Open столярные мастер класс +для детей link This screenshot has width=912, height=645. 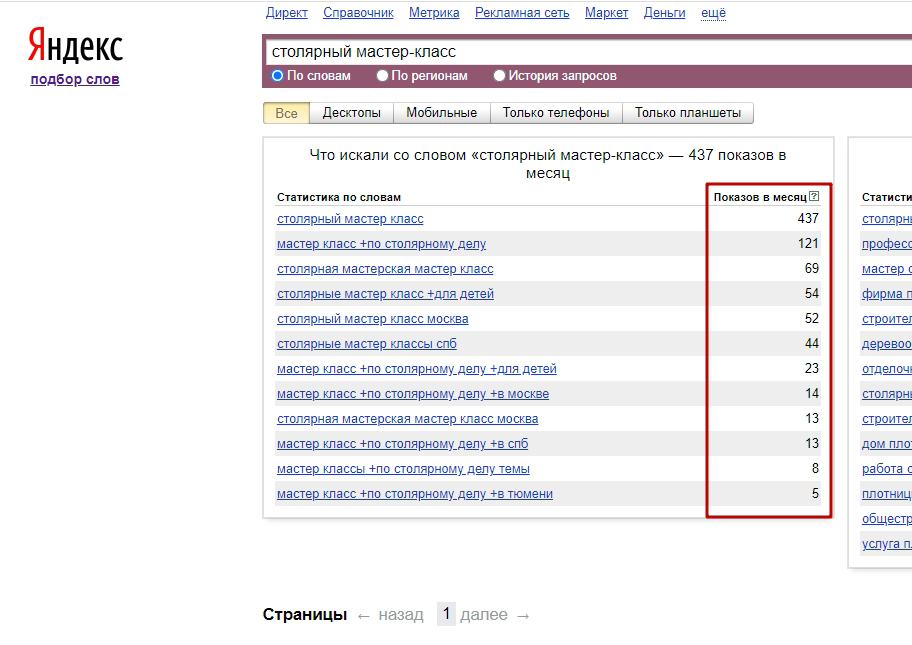pos(385,294)
